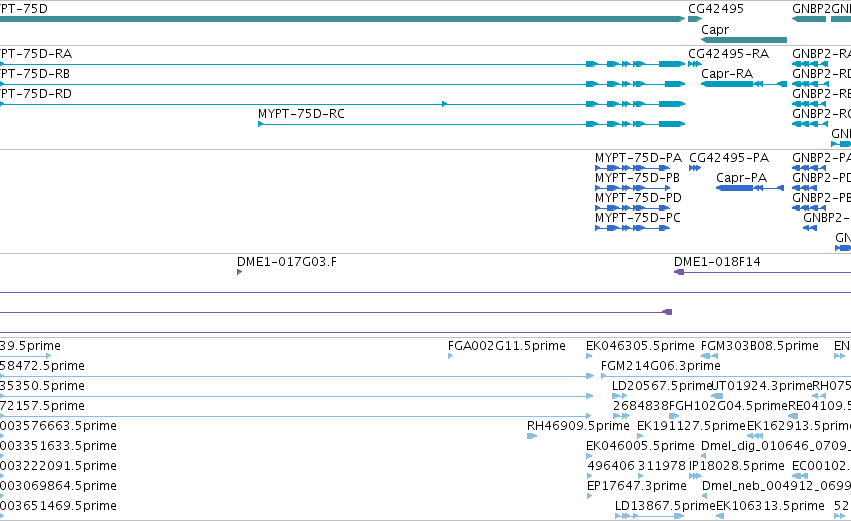851x521 pixels.
Task: Click the Capr gene bar
Action: [x=744, y=40]
